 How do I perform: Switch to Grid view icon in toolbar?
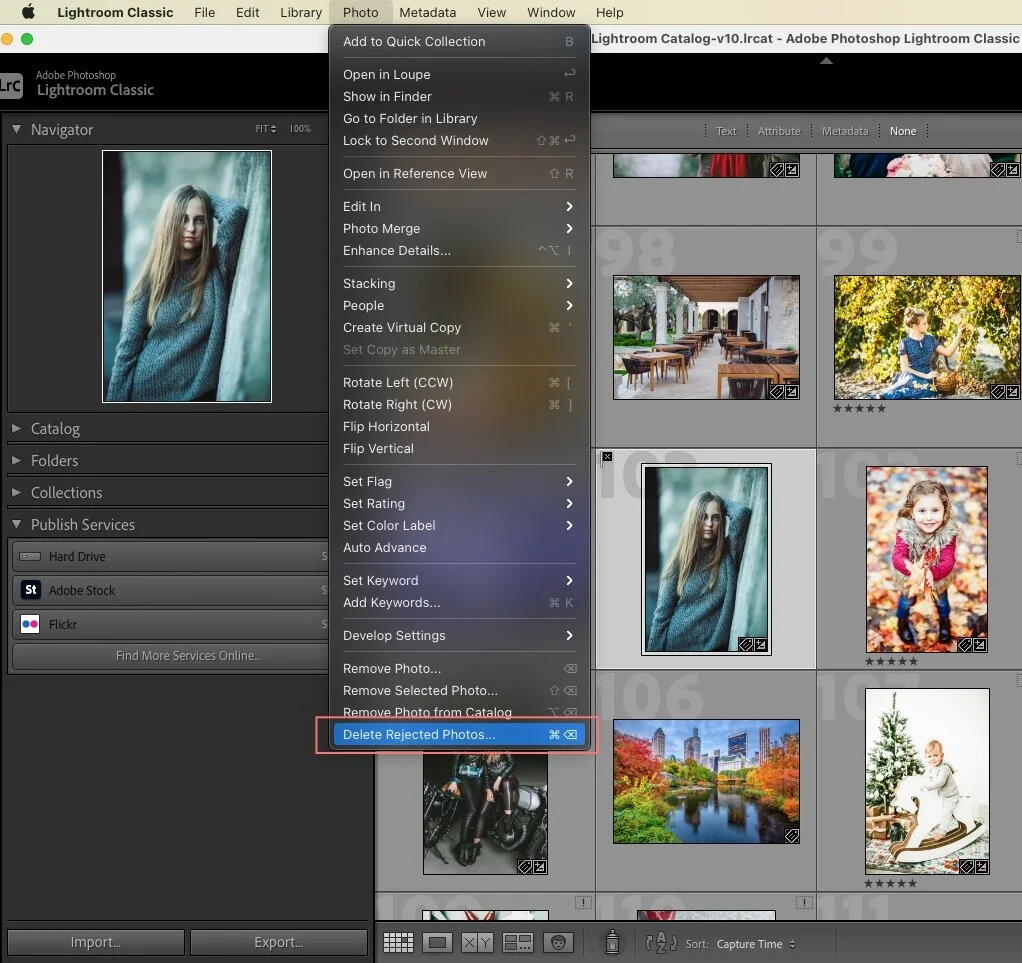coord(398,943)
